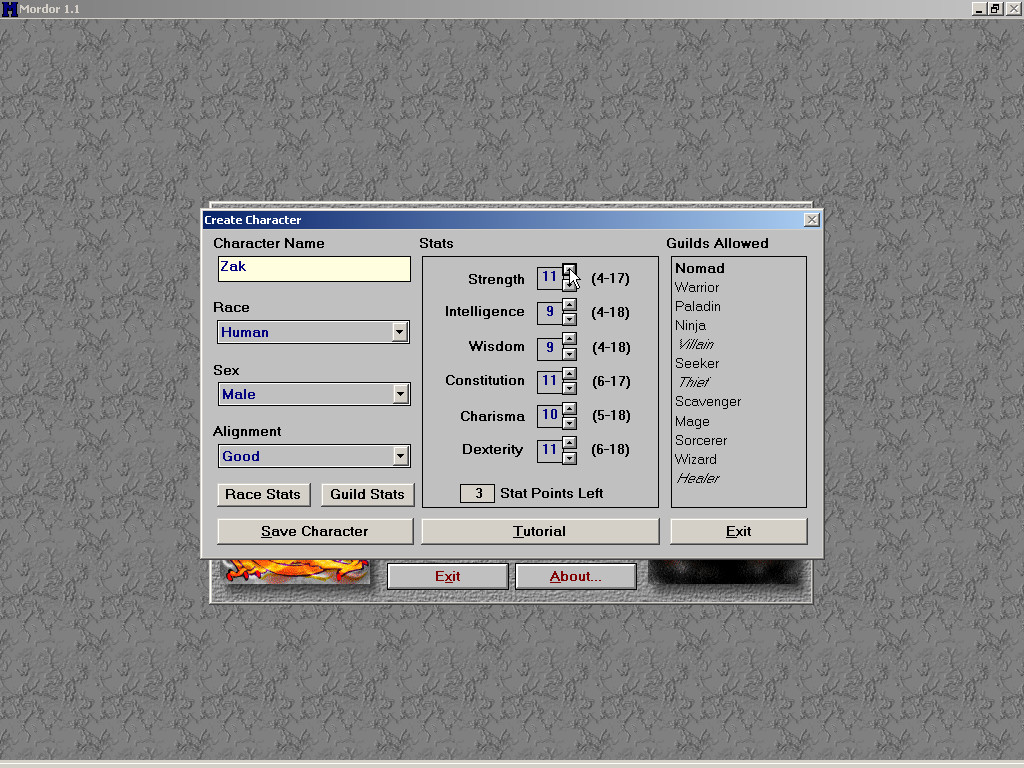Select Mage in Guilds Allowed list
The width and height of the screenshot is (1024, 768).
(x=692, y=421)
